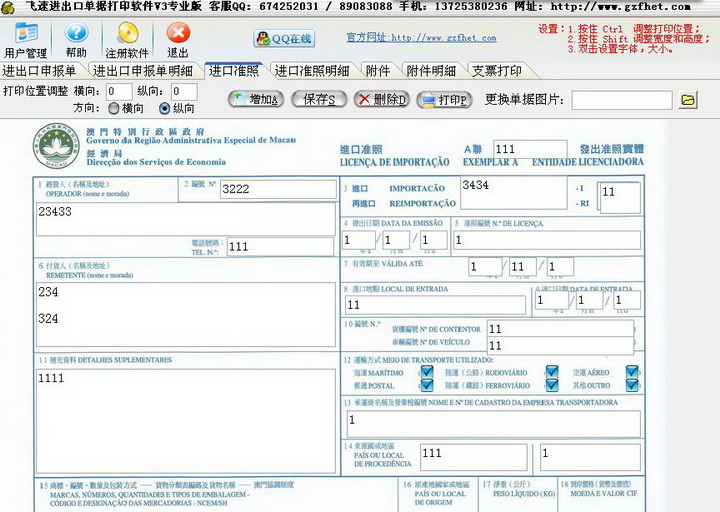Click VÁLIDA ATÉ day field

point(560,266)
